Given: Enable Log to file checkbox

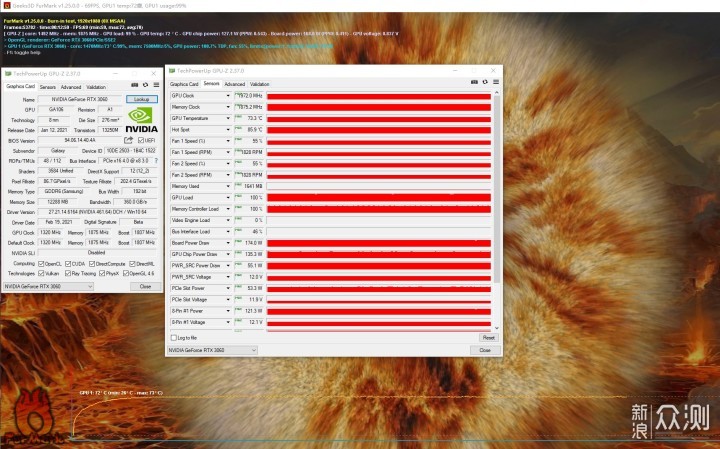Looking at the screenshot, I should tap(174, 338).
